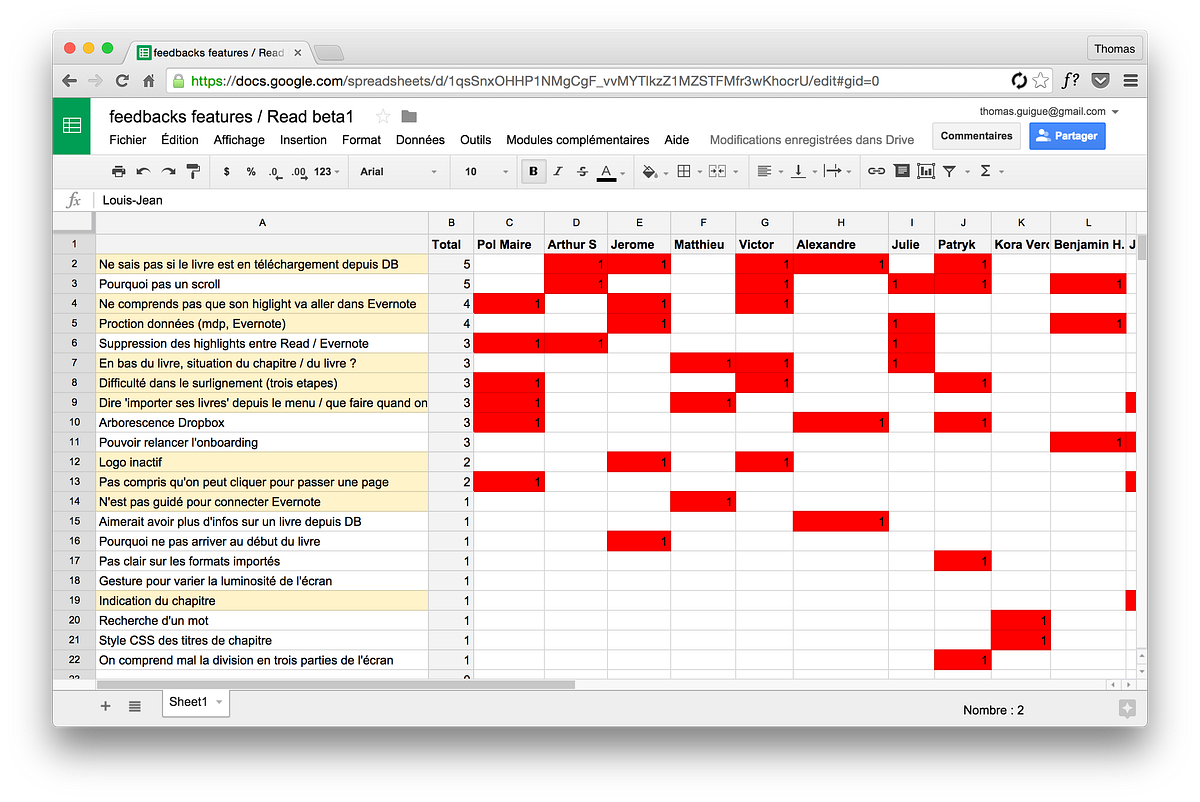Open the Aide menu

[x=677, y=140]
